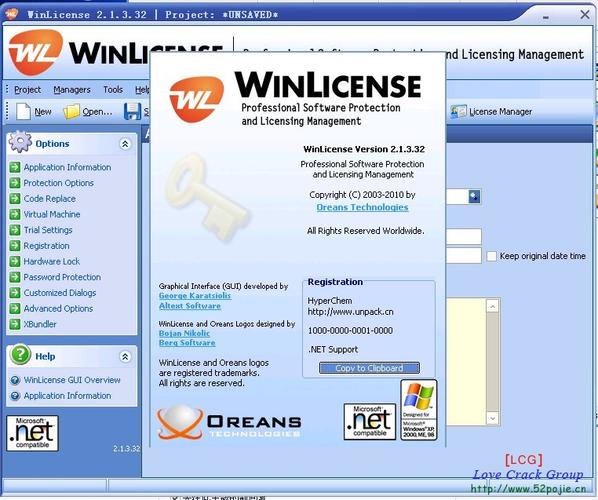The width and height of the screenshot is (598, 500).
Task: Open the Altext Software link
Action: point(190,306)
